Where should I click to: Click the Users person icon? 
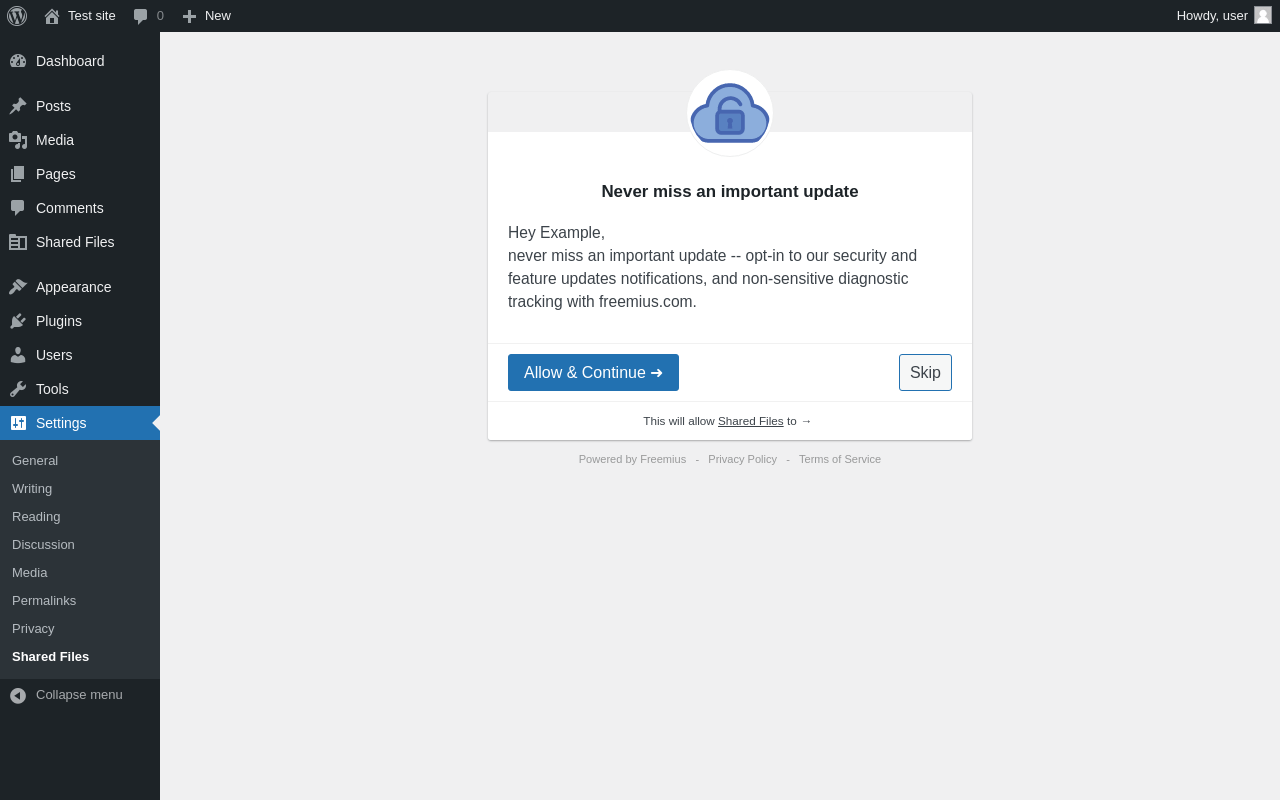tap(18, 355)
